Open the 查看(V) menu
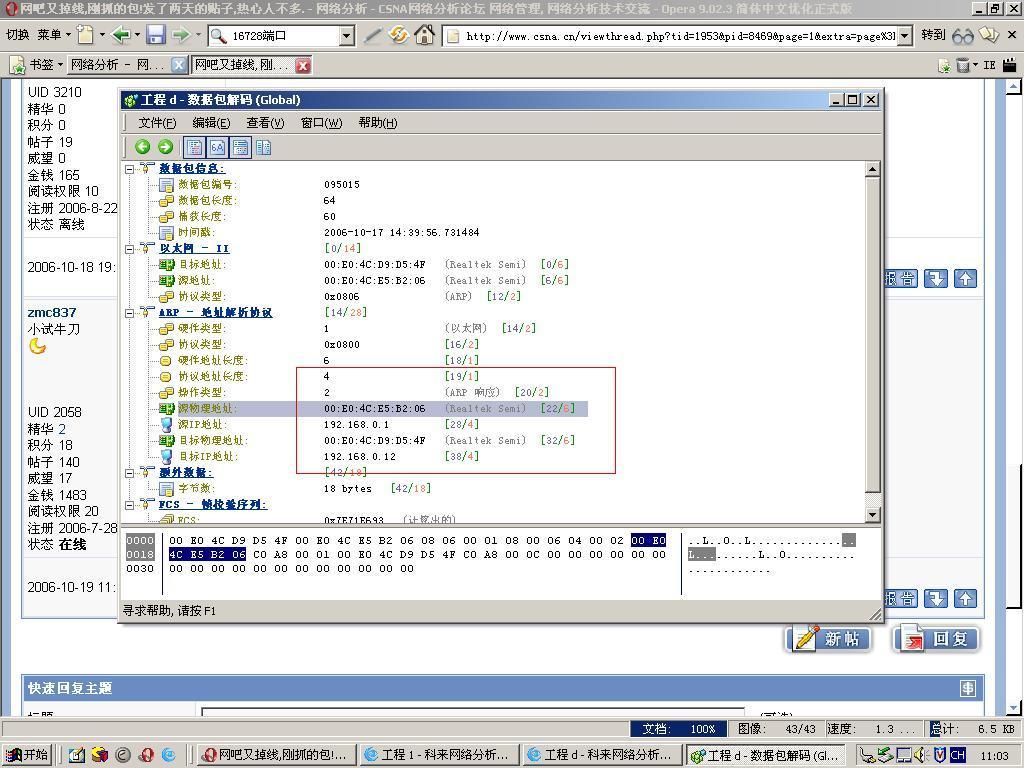The width and height of the screenshot is (1024, 768). point(265,123)
